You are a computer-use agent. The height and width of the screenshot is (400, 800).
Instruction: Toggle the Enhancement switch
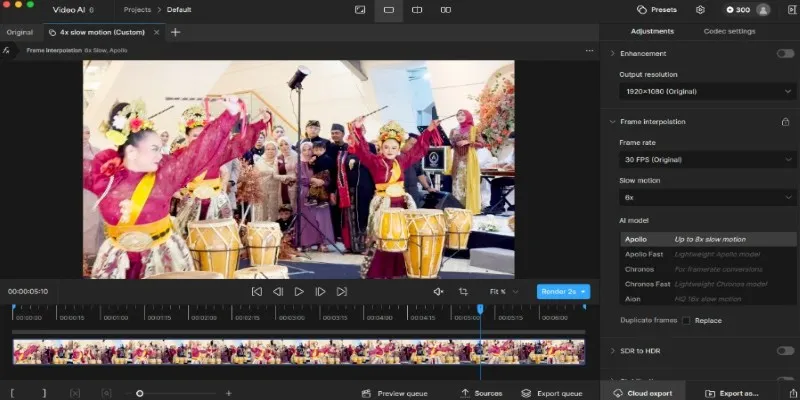785,54
